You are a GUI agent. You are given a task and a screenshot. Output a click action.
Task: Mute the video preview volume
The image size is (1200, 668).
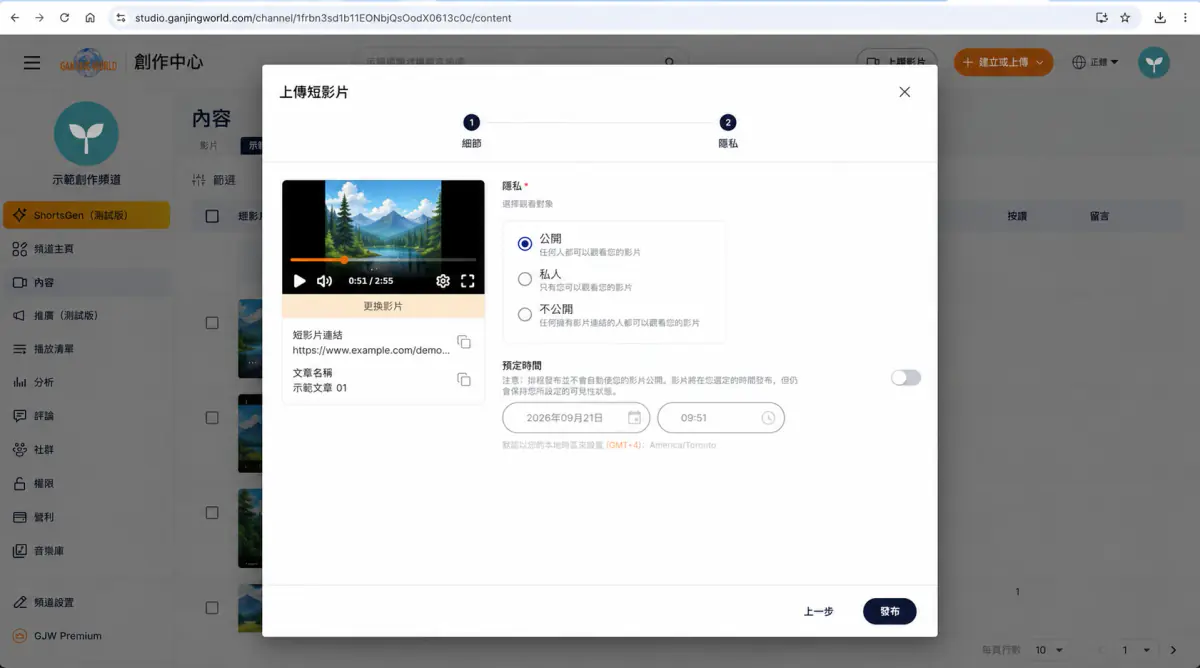[324, 282]
